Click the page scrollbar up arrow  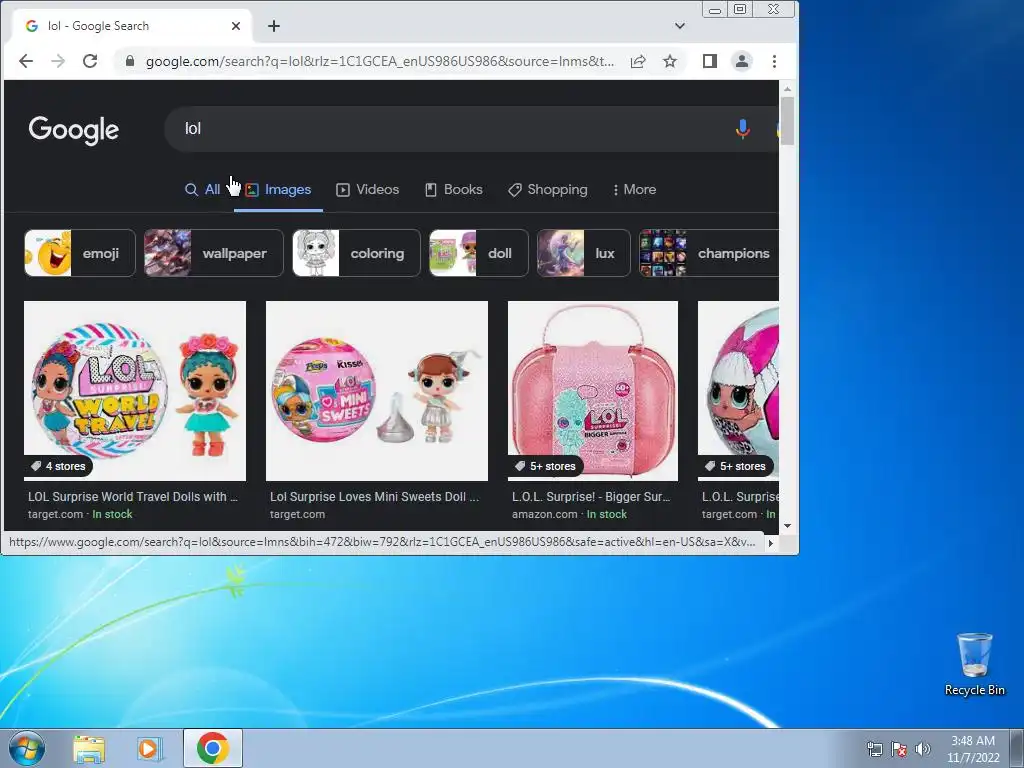point(787,88)
